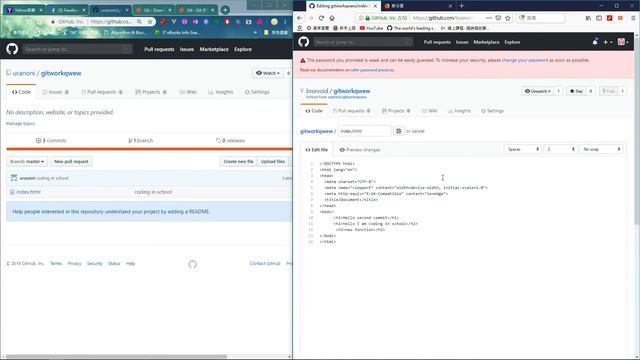
Task: Click the YouTube bookmark in right browser
Action: (371, 28)
